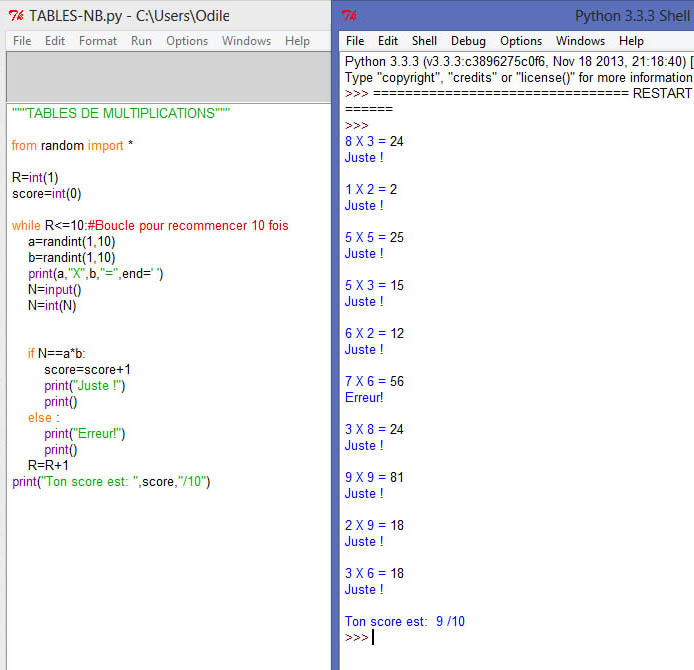Click the Python 3.3.3 version banner line
This screenshot has height=670, width=694.
(519, 61)
